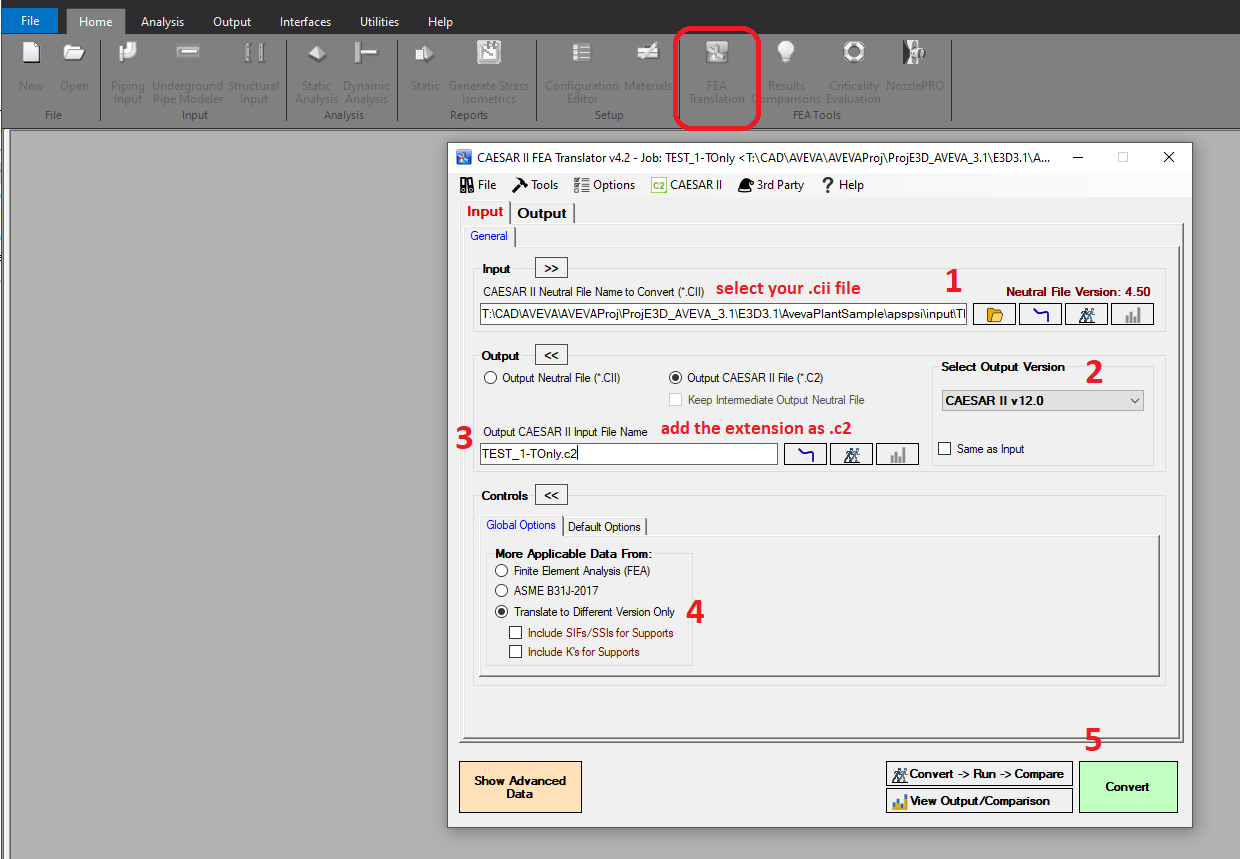Select the General sub-tab
The height and width of the screenshot is (859, 1240).
pos(489,236)
